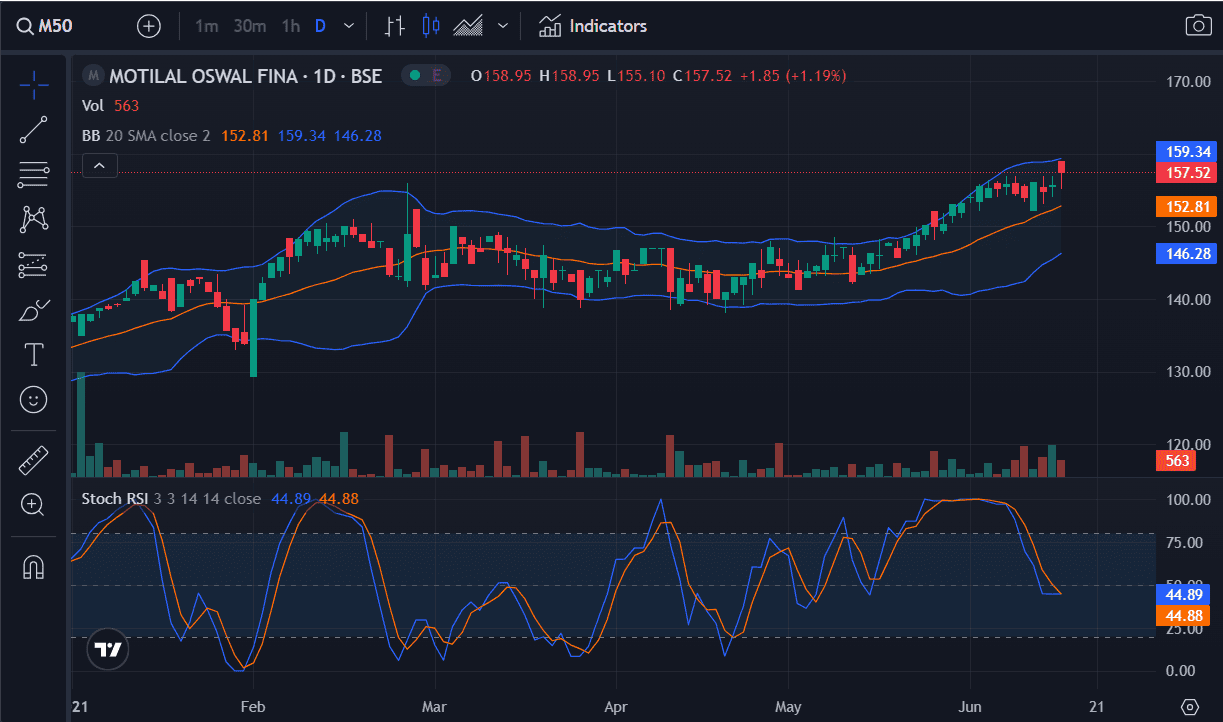Image resolution: width=1223 pixels, height=722 pixels.
Task: Select the text annotation tool
Action: coord(34,354)
